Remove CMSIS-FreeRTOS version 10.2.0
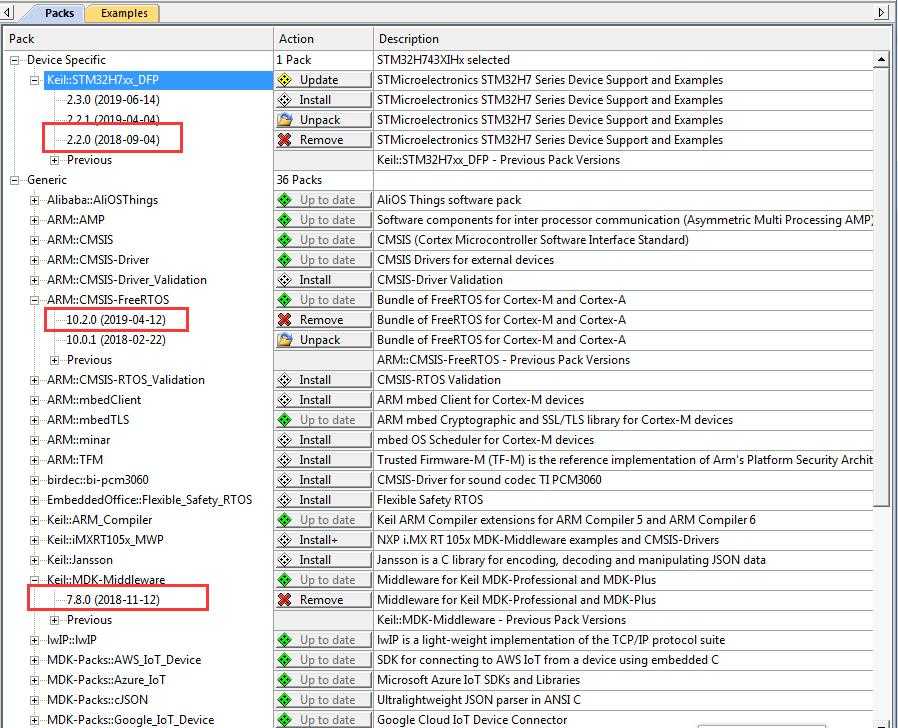Screen dimensions: 898x728 click(x=324, y=320)
